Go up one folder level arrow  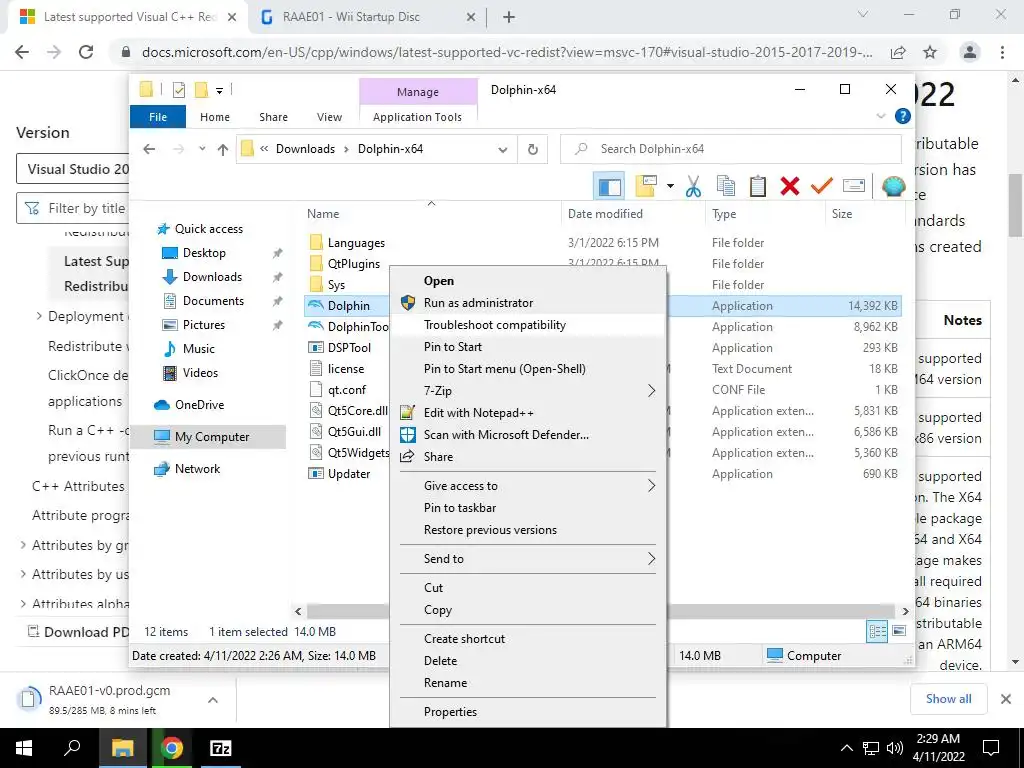[x=223, y=150]
